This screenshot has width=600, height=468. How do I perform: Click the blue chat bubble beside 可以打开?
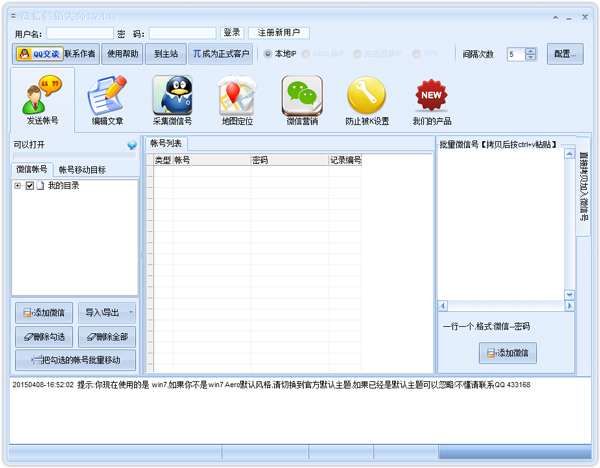pyautogui.click(x=132, y=145)
